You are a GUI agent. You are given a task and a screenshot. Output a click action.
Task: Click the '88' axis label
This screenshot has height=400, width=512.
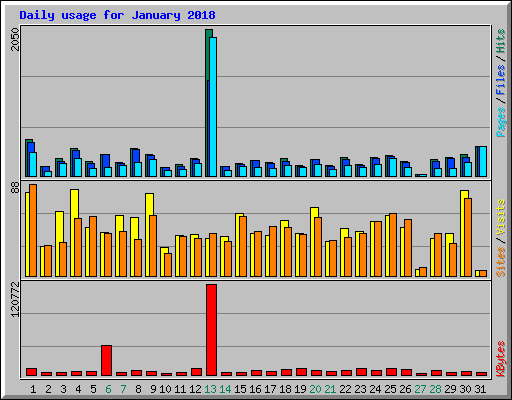[x=15, y=188]
